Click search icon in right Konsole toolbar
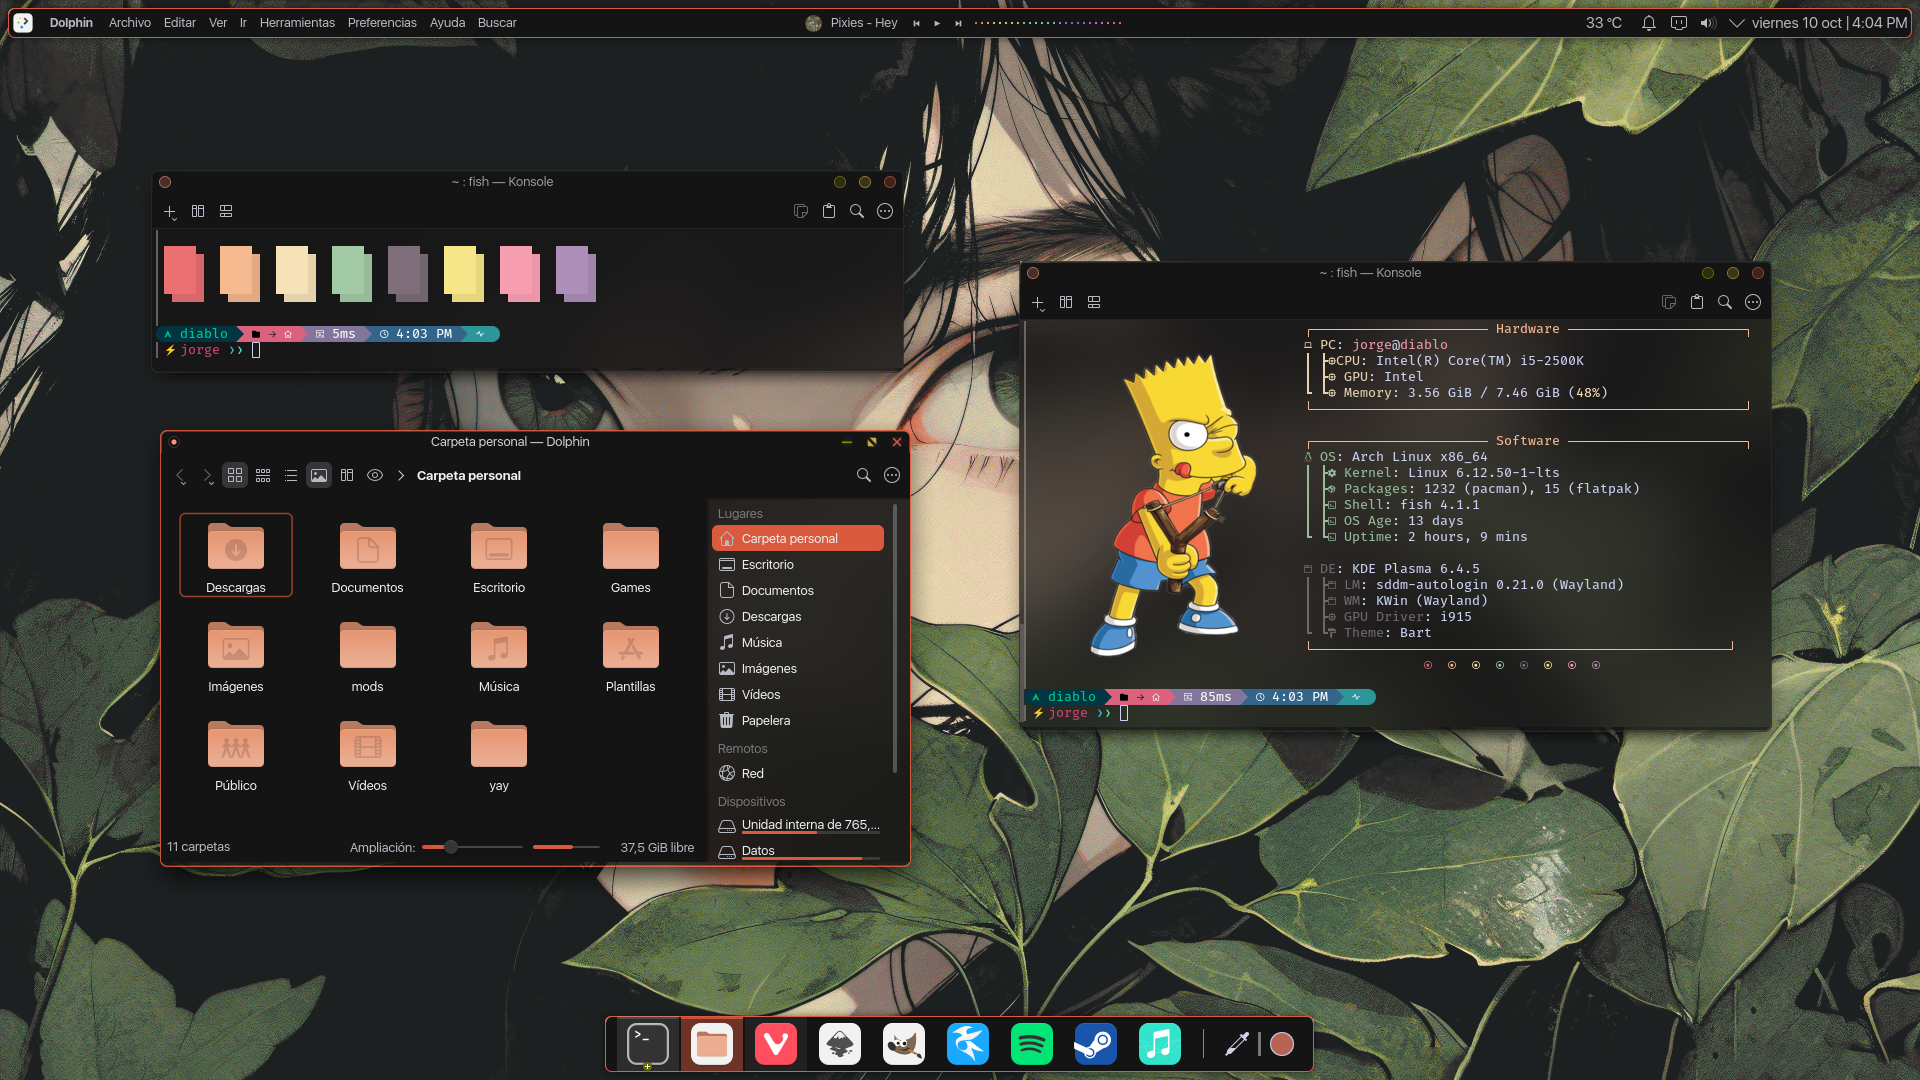This screenshot has height=1080, width=1920. [1725, 302]
